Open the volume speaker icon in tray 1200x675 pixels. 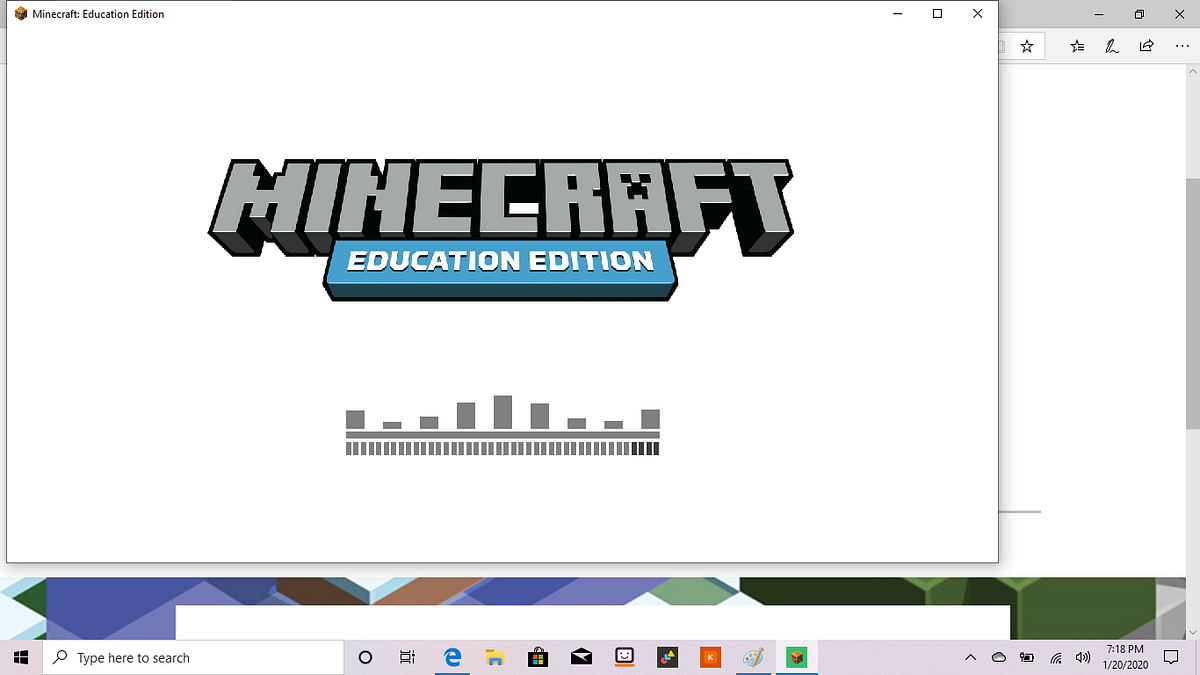click(x=1083, y=657)
